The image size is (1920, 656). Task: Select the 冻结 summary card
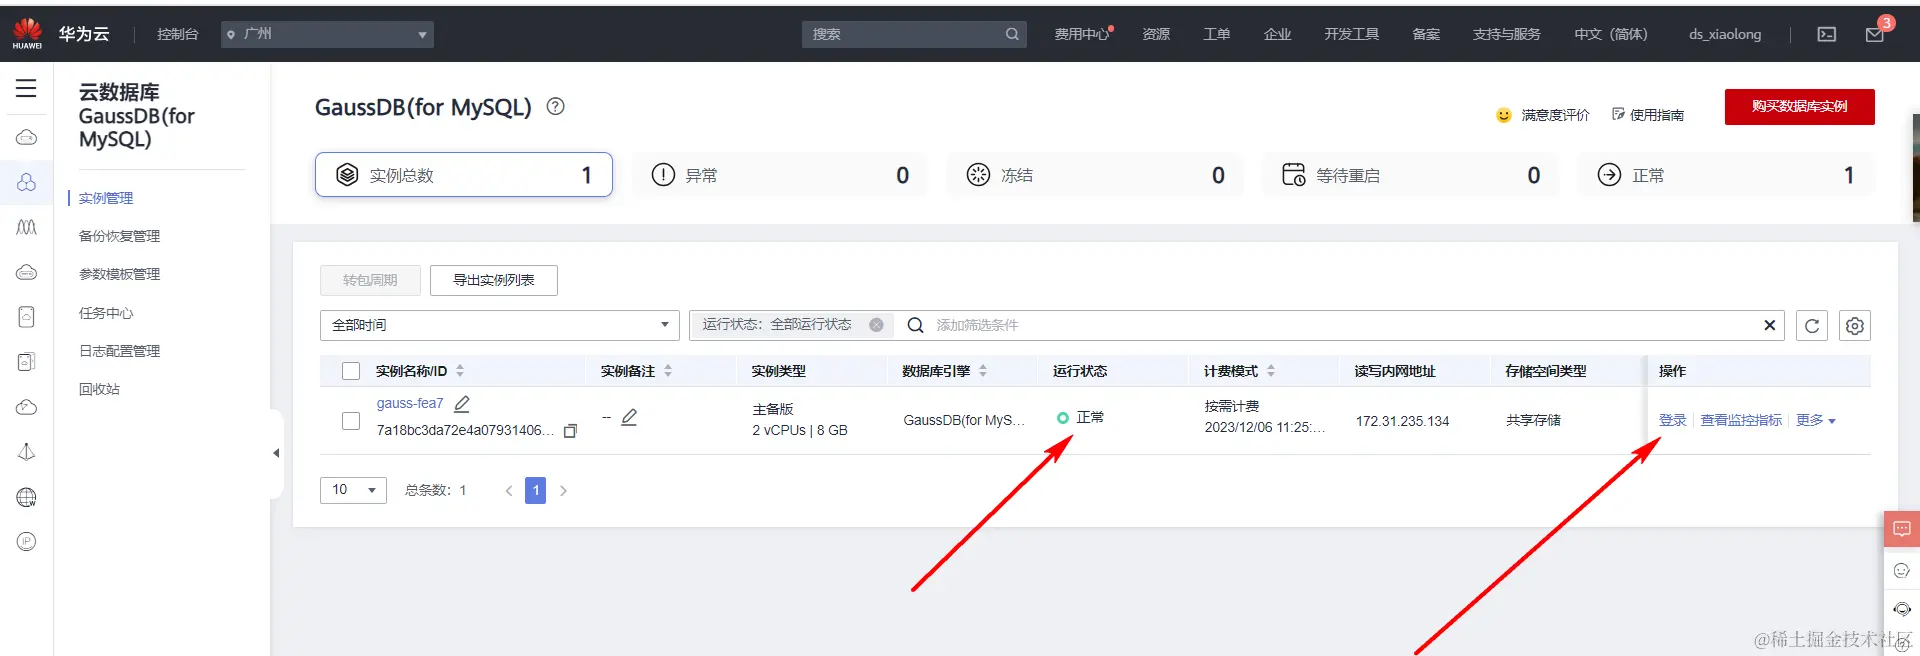(x=1095, y=175)
